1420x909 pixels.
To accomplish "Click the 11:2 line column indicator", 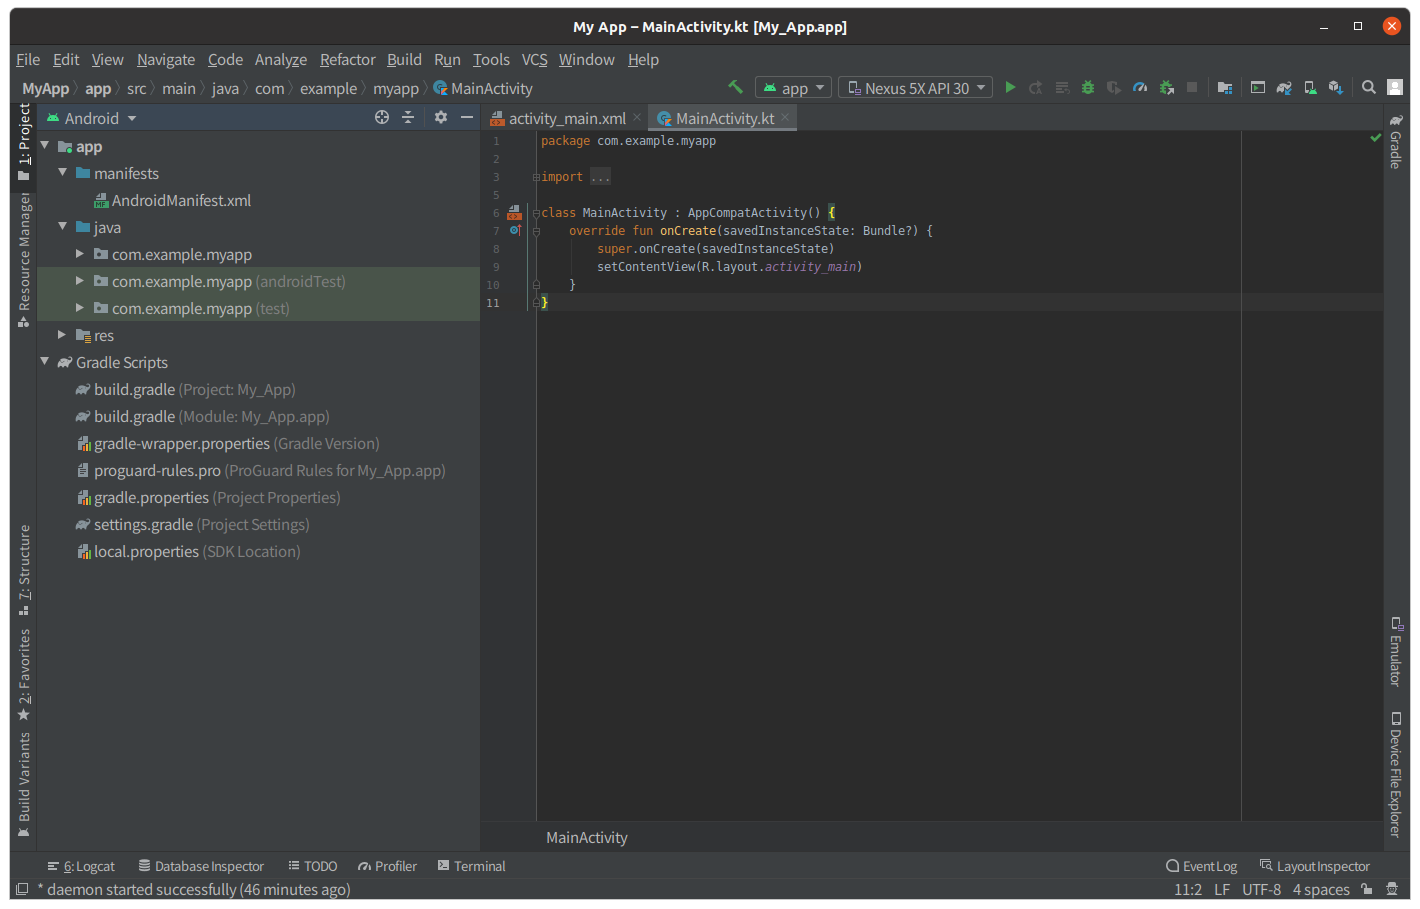I will click(1188, 889).
